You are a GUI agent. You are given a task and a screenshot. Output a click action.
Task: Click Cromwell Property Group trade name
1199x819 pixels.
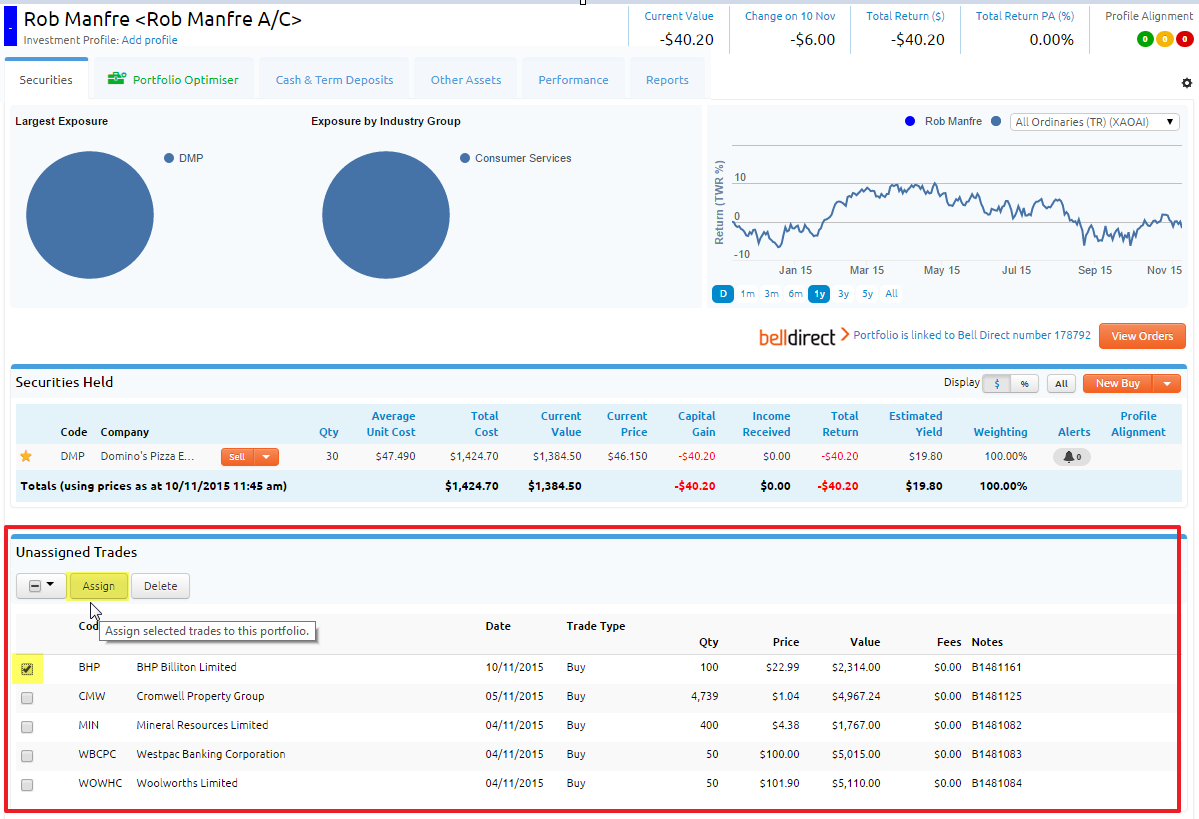click(x=200, y=697)
